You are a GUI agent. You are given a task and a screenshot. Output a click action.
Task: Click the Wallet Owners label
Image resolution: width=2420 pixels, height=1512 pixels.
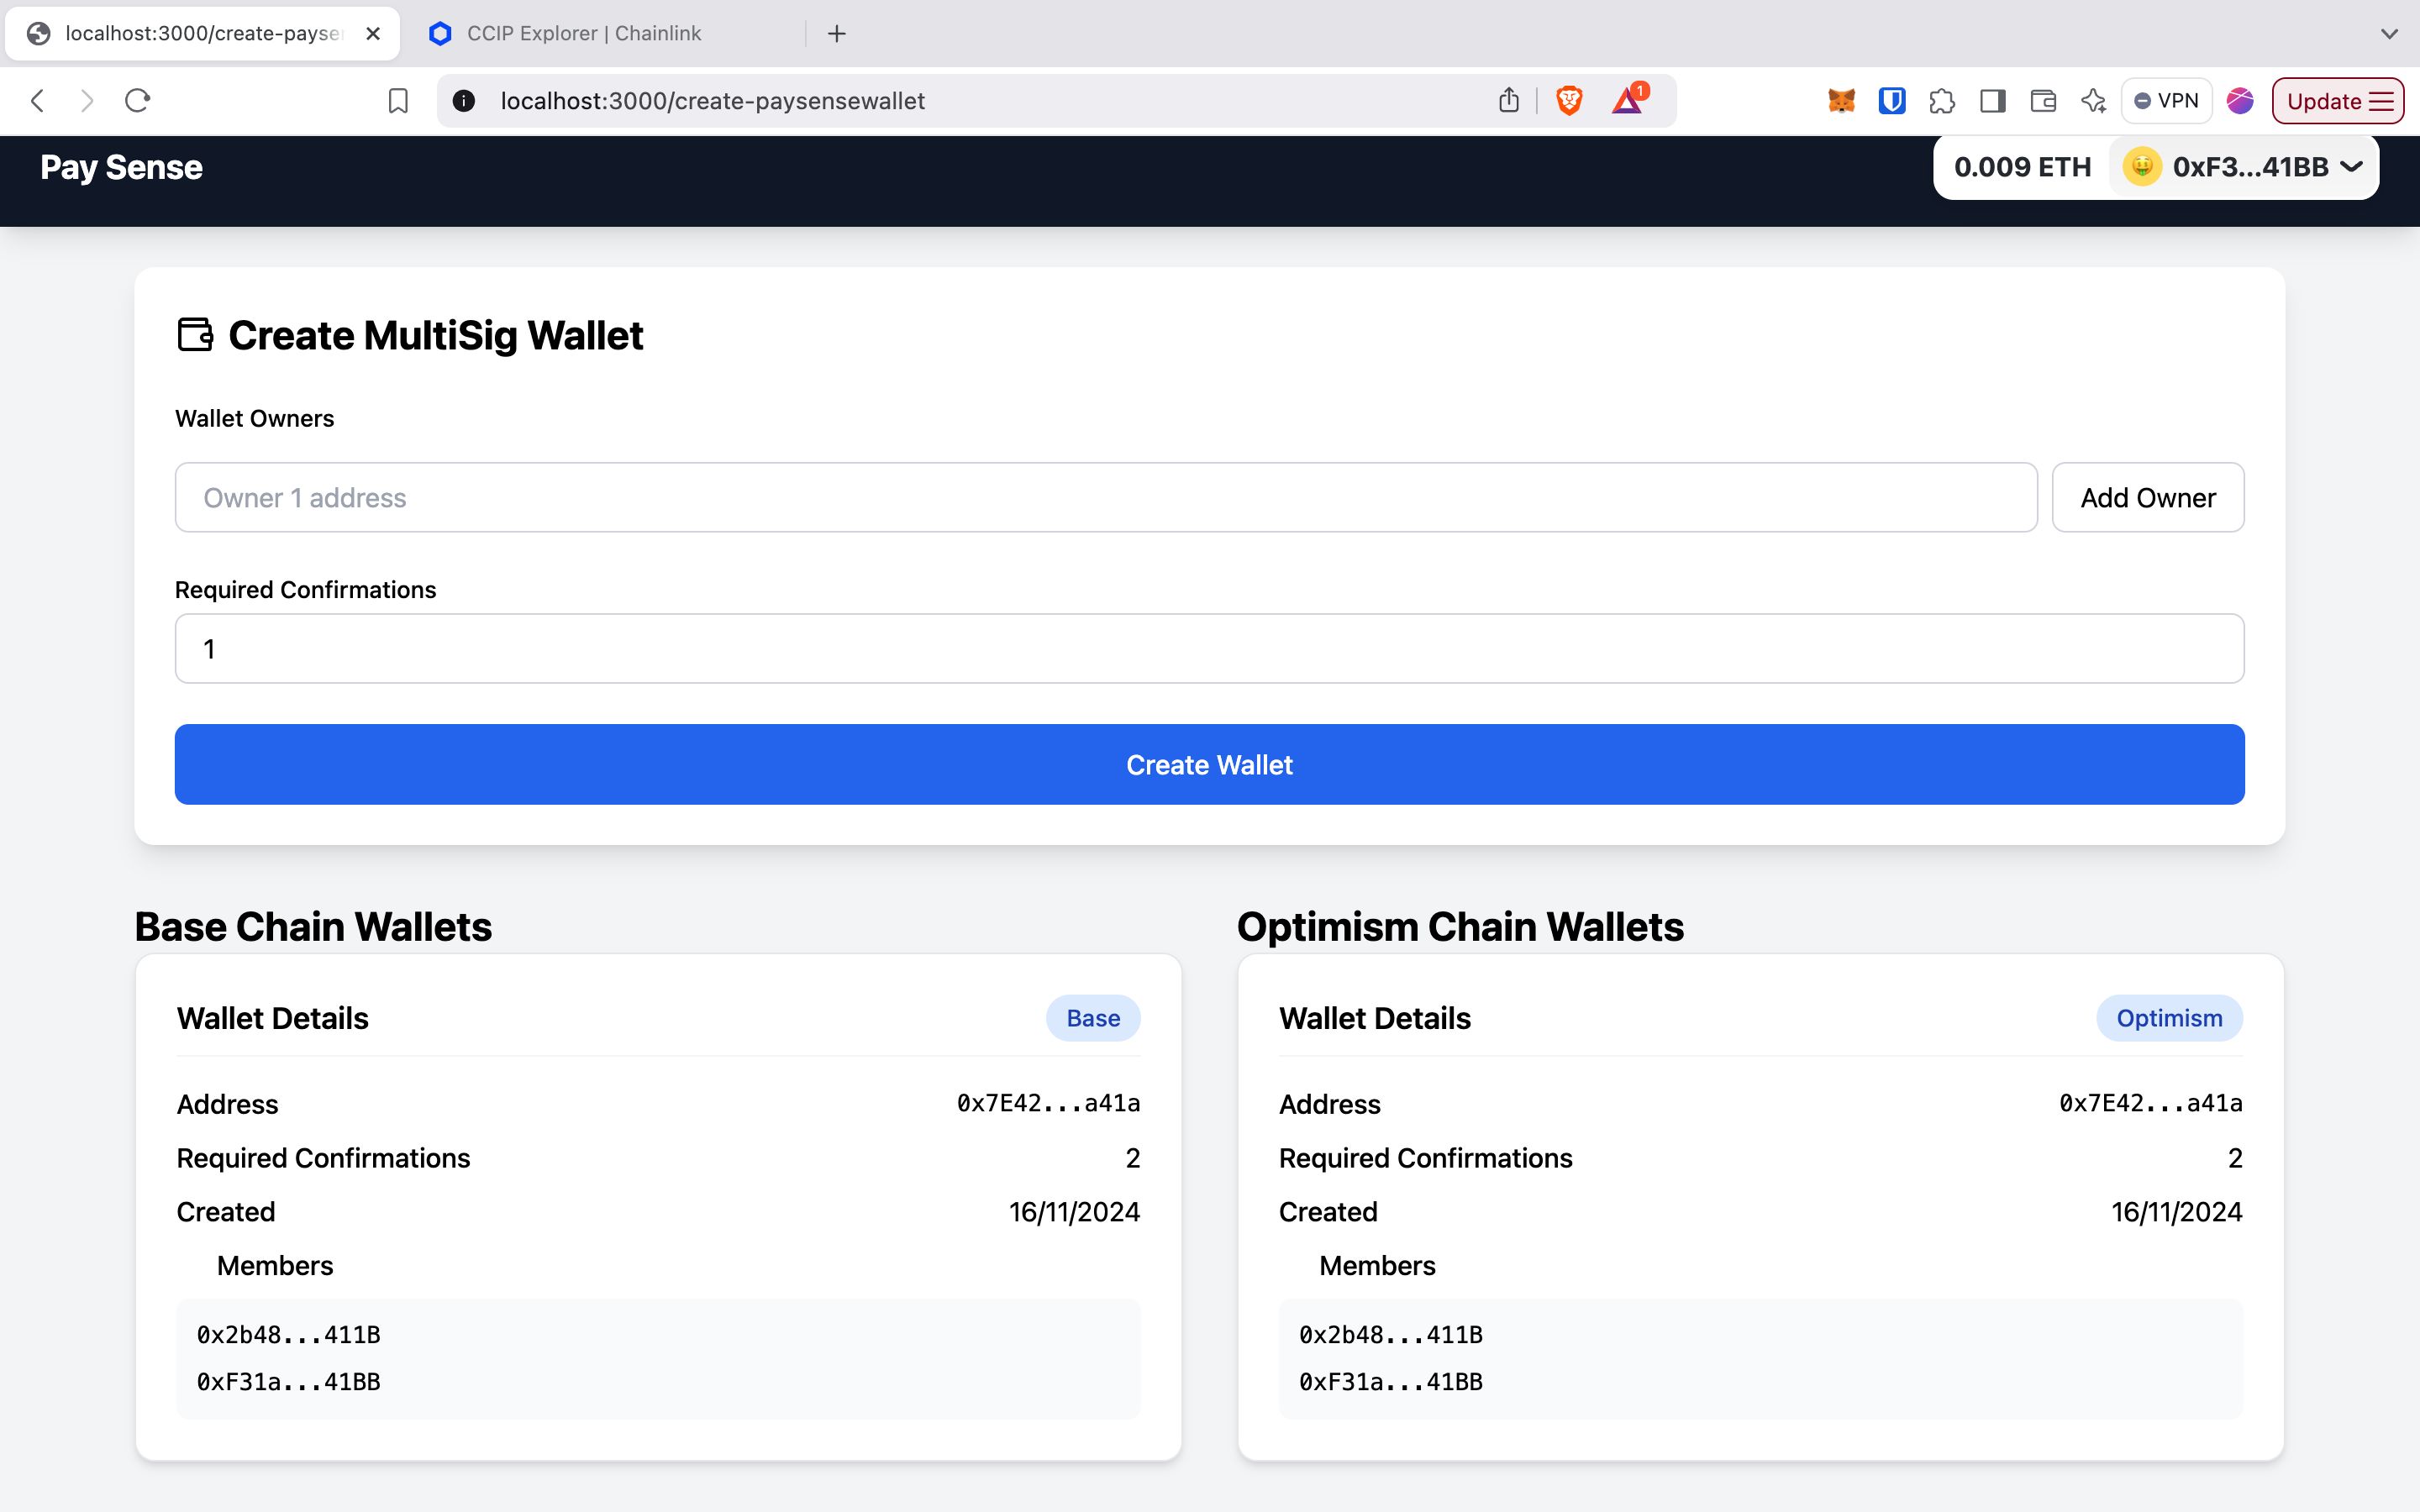[254, 418]
